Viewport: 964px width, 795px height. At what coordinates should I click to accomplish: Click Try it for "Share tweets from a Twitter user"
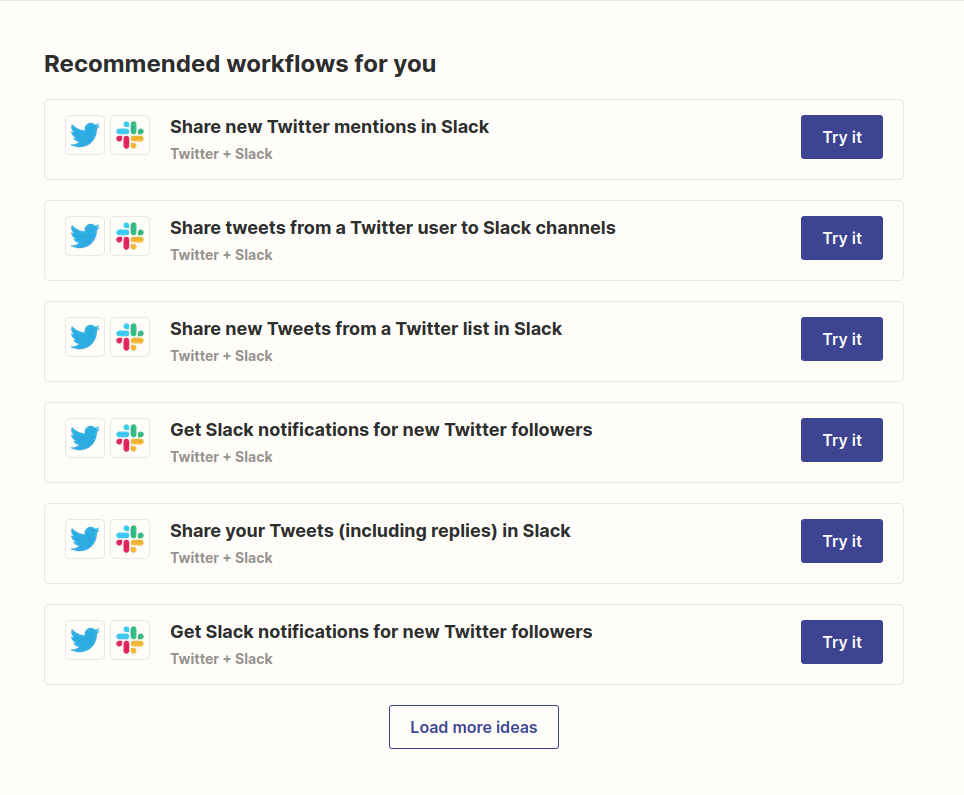pos(842,238)
